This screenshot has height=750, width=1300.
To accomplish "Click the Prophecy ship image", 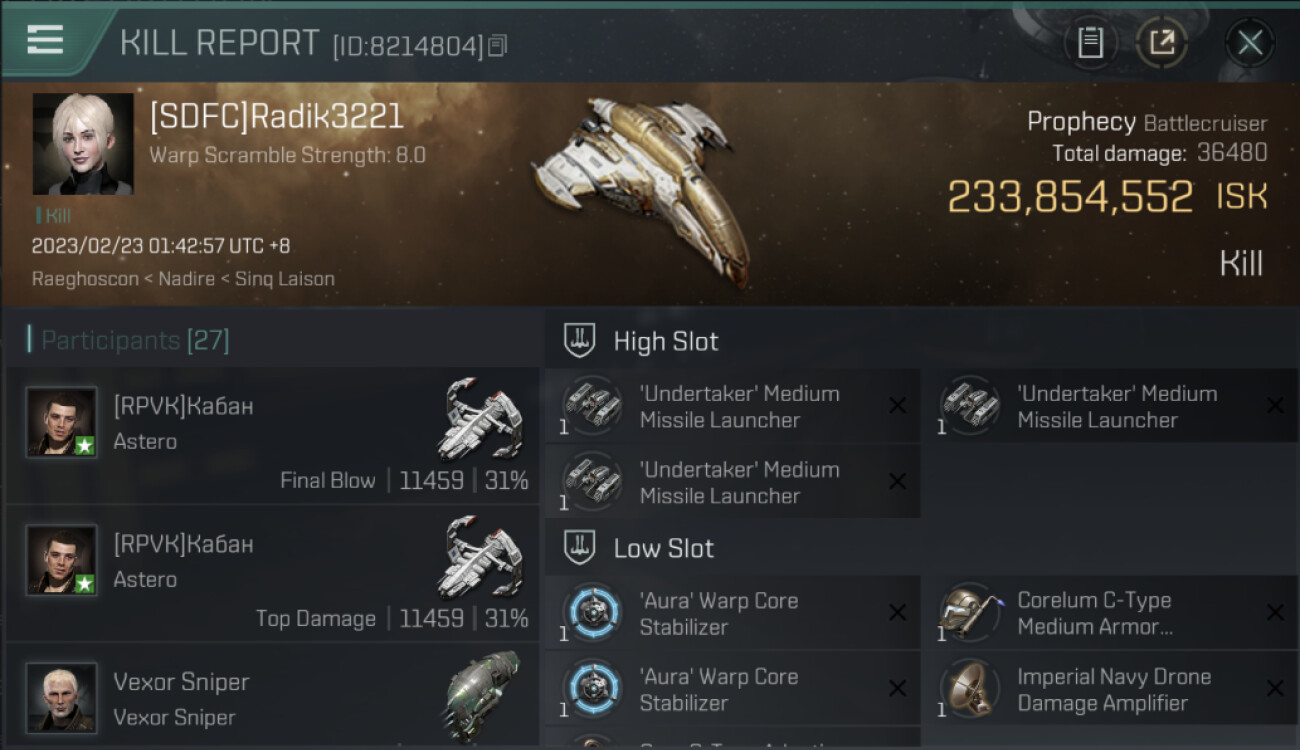I will [643, 190].
